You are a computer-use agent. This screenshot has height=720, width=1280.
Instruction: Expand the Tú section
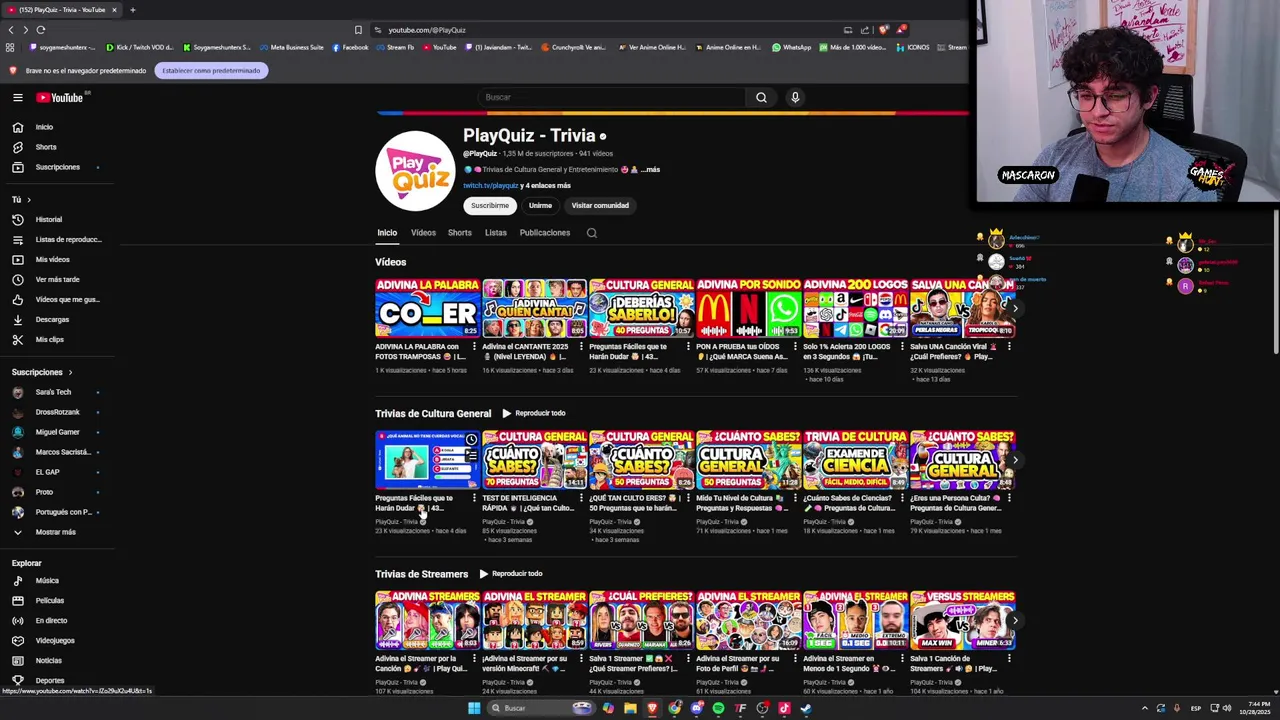22,199
